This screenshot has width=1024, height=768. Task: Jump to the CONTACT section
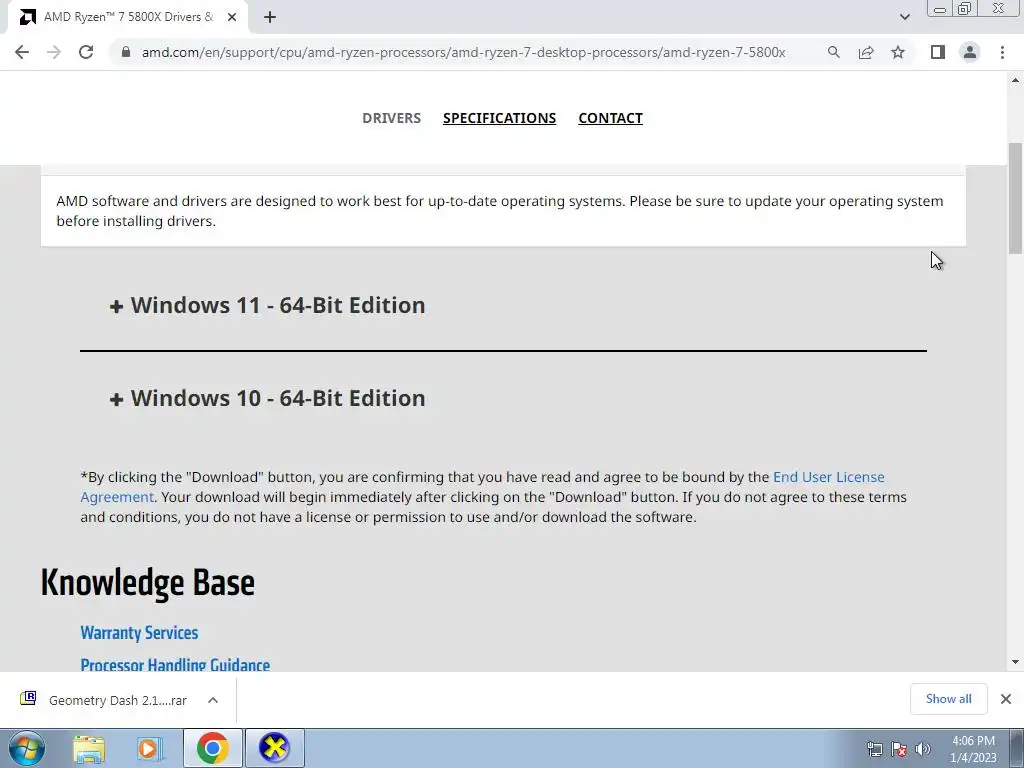611,118
